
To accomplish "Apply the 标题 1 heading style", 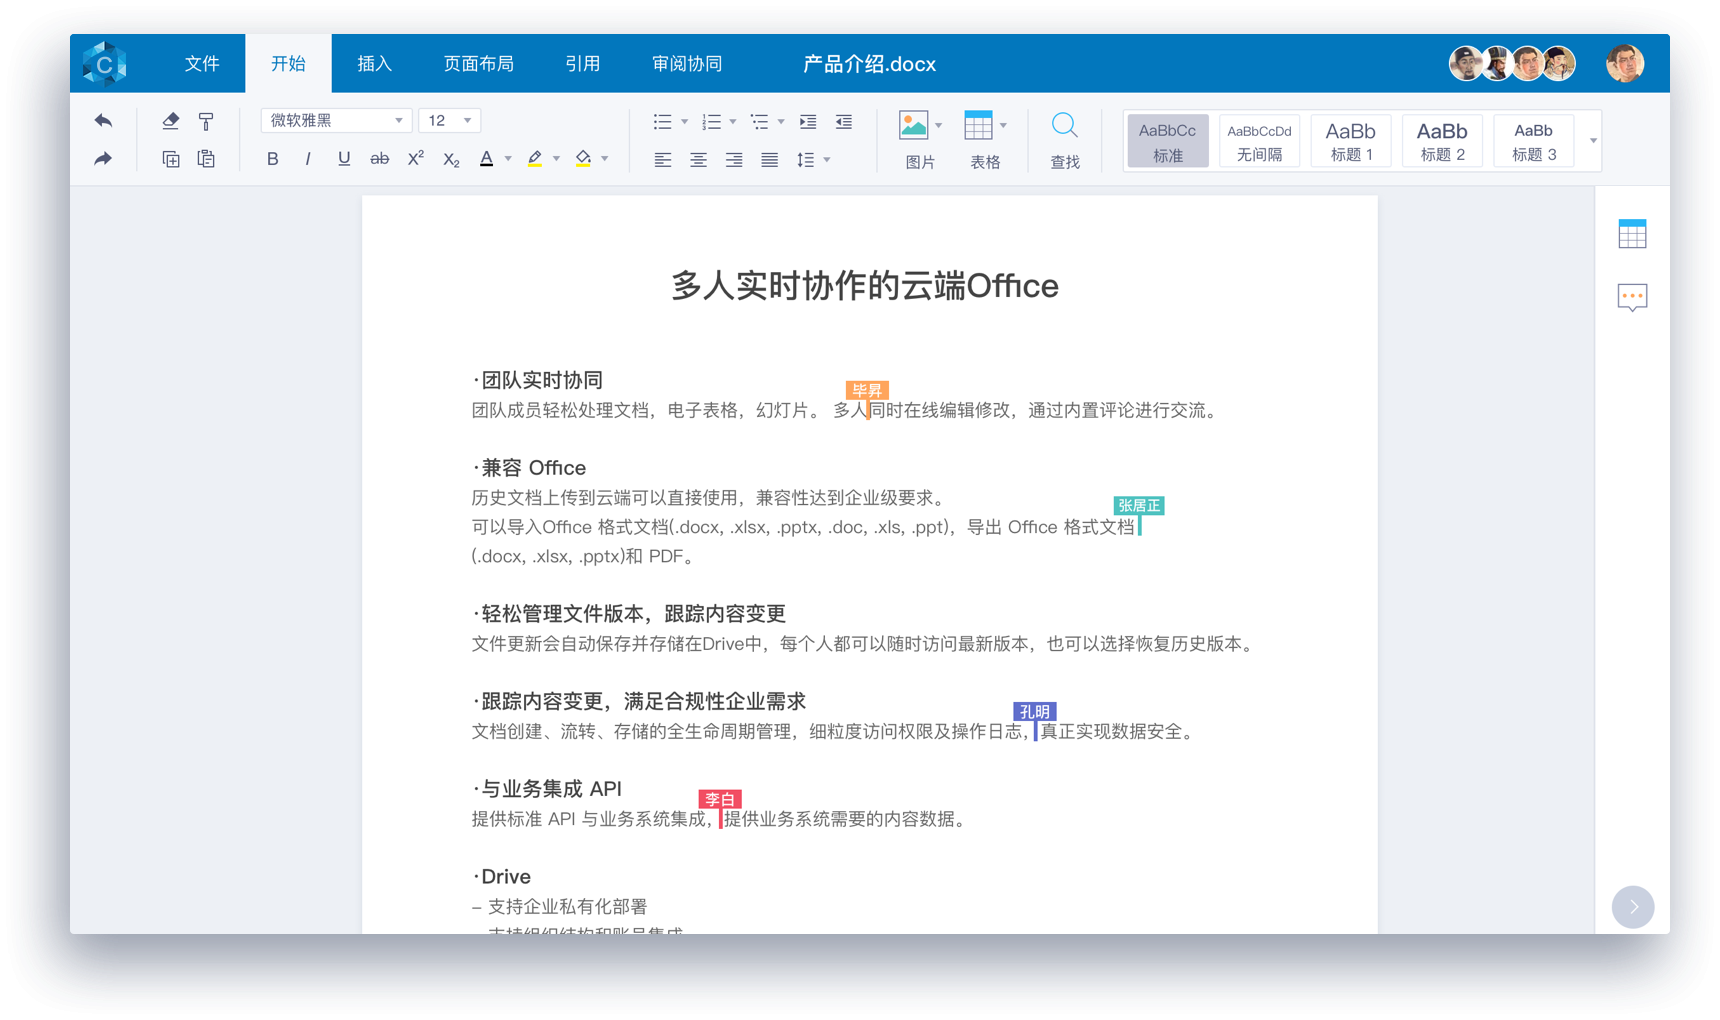I will [x=1350, y=141].
